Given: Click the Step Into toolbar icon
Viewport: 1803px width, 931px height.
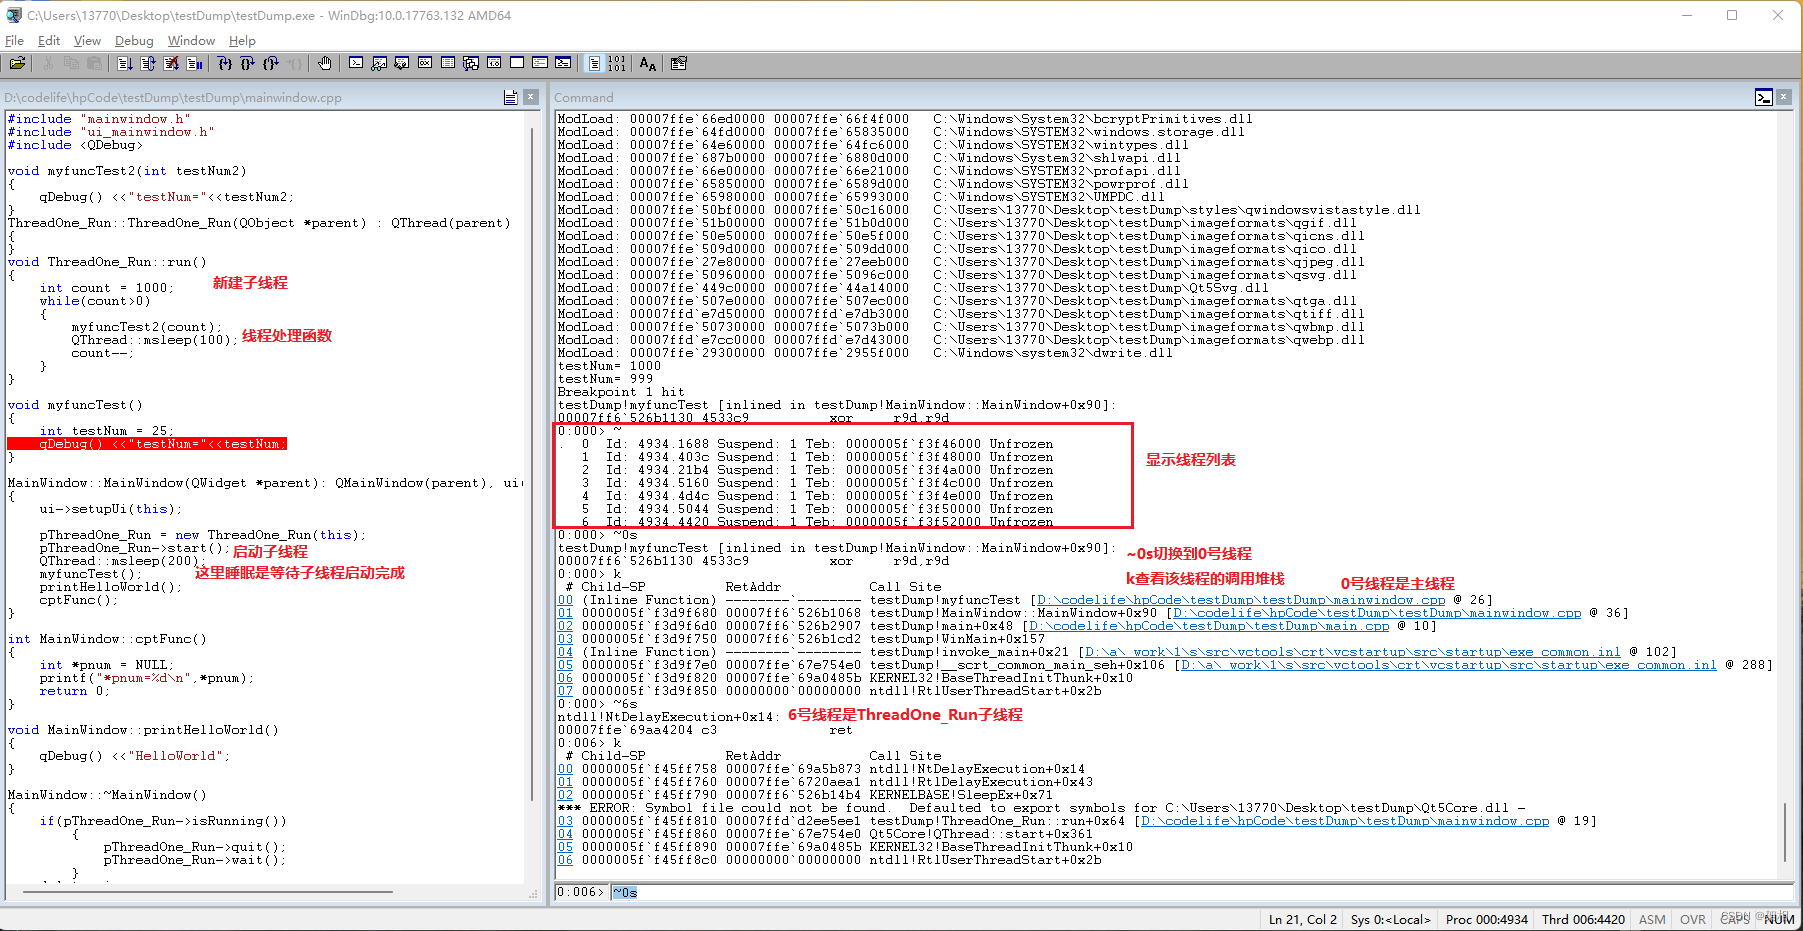Looking at the screenshot, I should [225, 63].
